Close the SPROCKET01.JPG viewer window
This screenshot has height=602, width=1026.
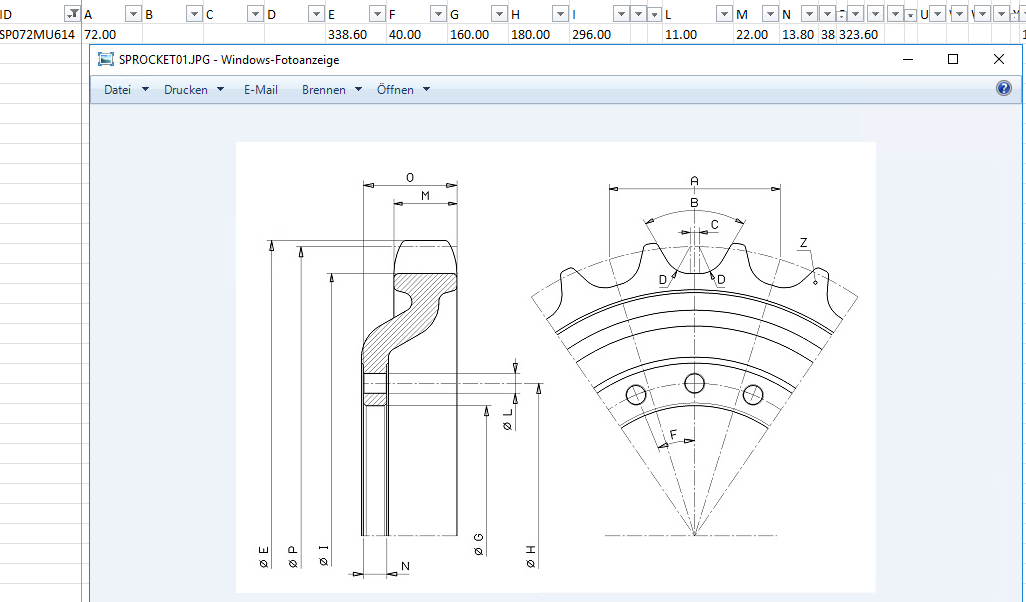(x=999, y=59)
